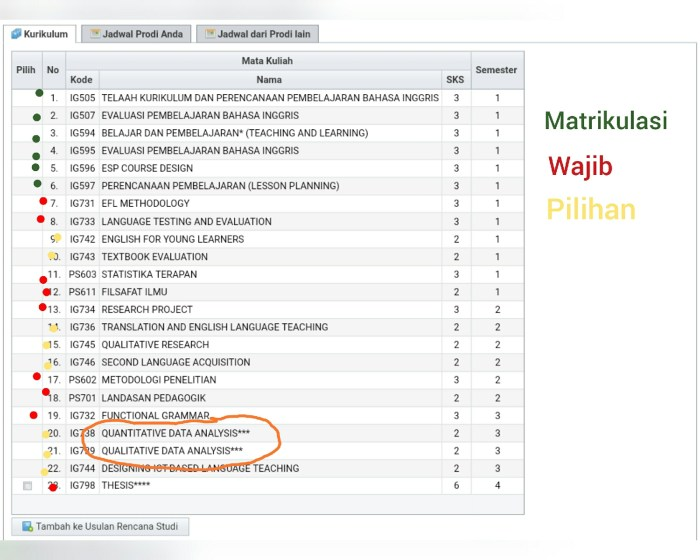Select QUANTITATIVE DATA ANALYSIS course
Screen dimensions: 700x560
tap(175, 433)
